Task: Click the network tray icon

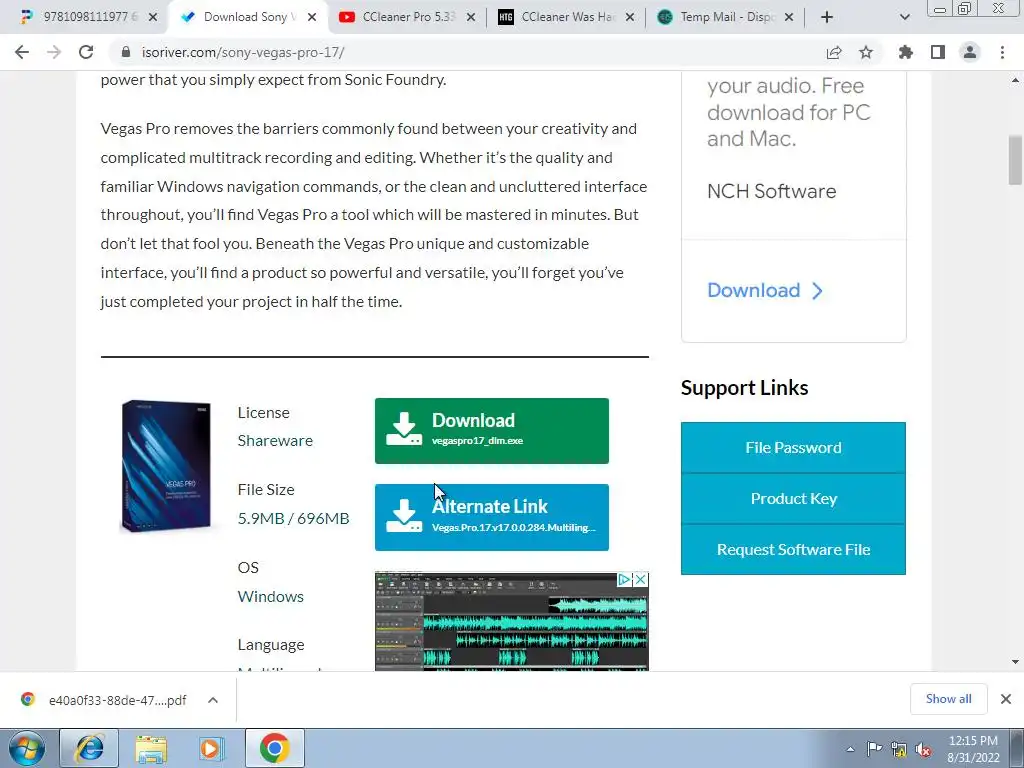Action: [899, 749]
